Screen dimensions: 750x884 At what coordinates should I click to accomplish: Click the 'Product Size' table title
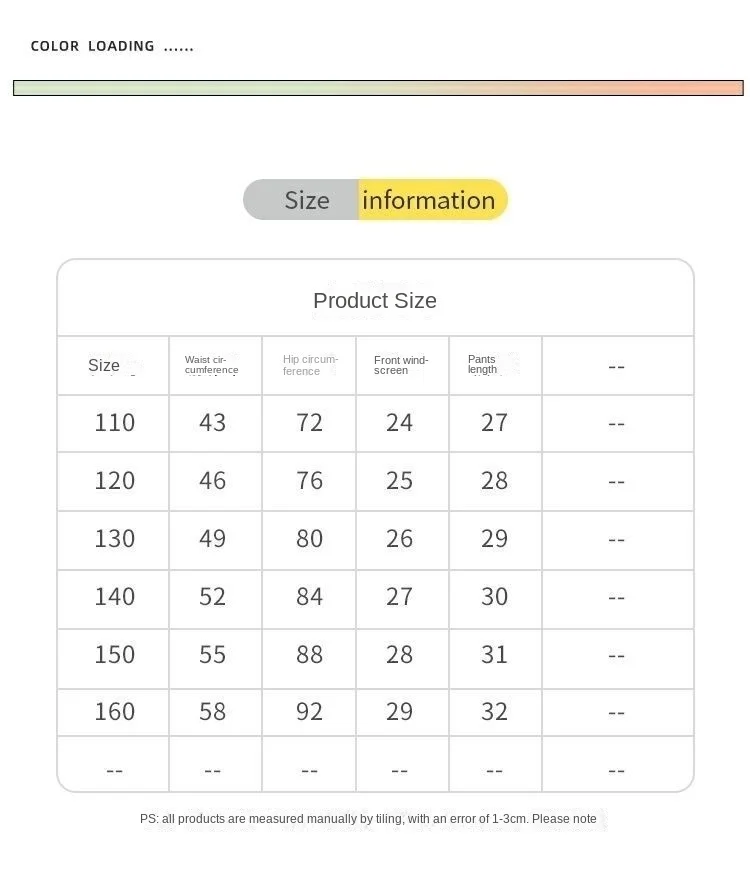click(x=375, y=300)
